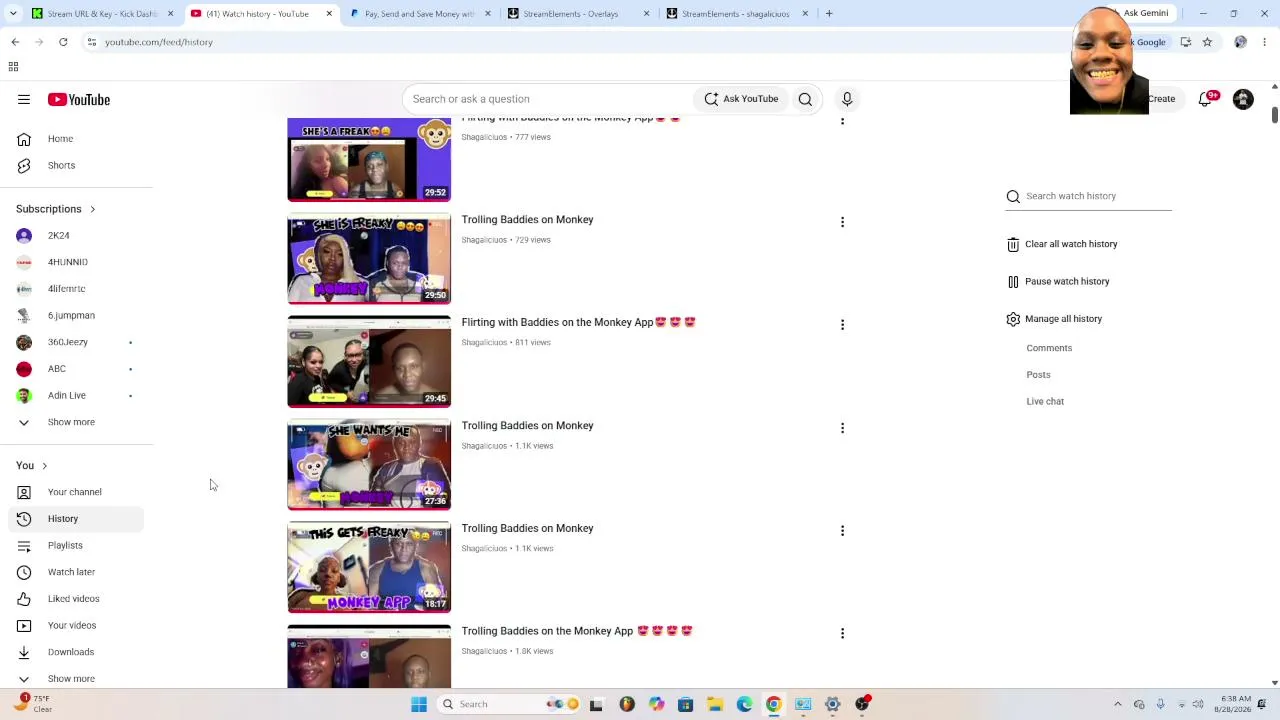Open the Chrome apps grid in bookmarks bar
1280x720 pixels.
coord(13,67)
